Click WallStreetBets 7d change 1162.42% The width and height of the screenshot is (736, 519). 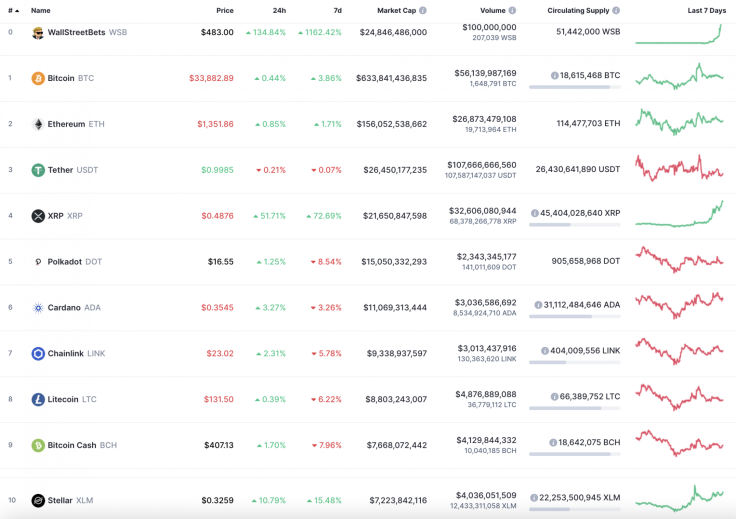click(x=320, y=32)
